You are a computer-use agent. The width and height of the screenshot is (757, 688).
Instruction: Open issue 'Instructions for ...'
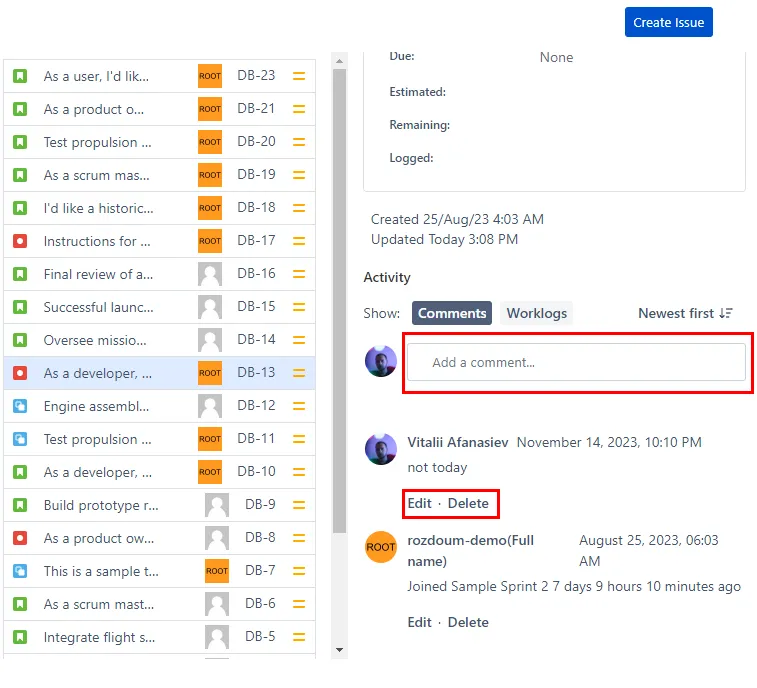click(97, 241)
